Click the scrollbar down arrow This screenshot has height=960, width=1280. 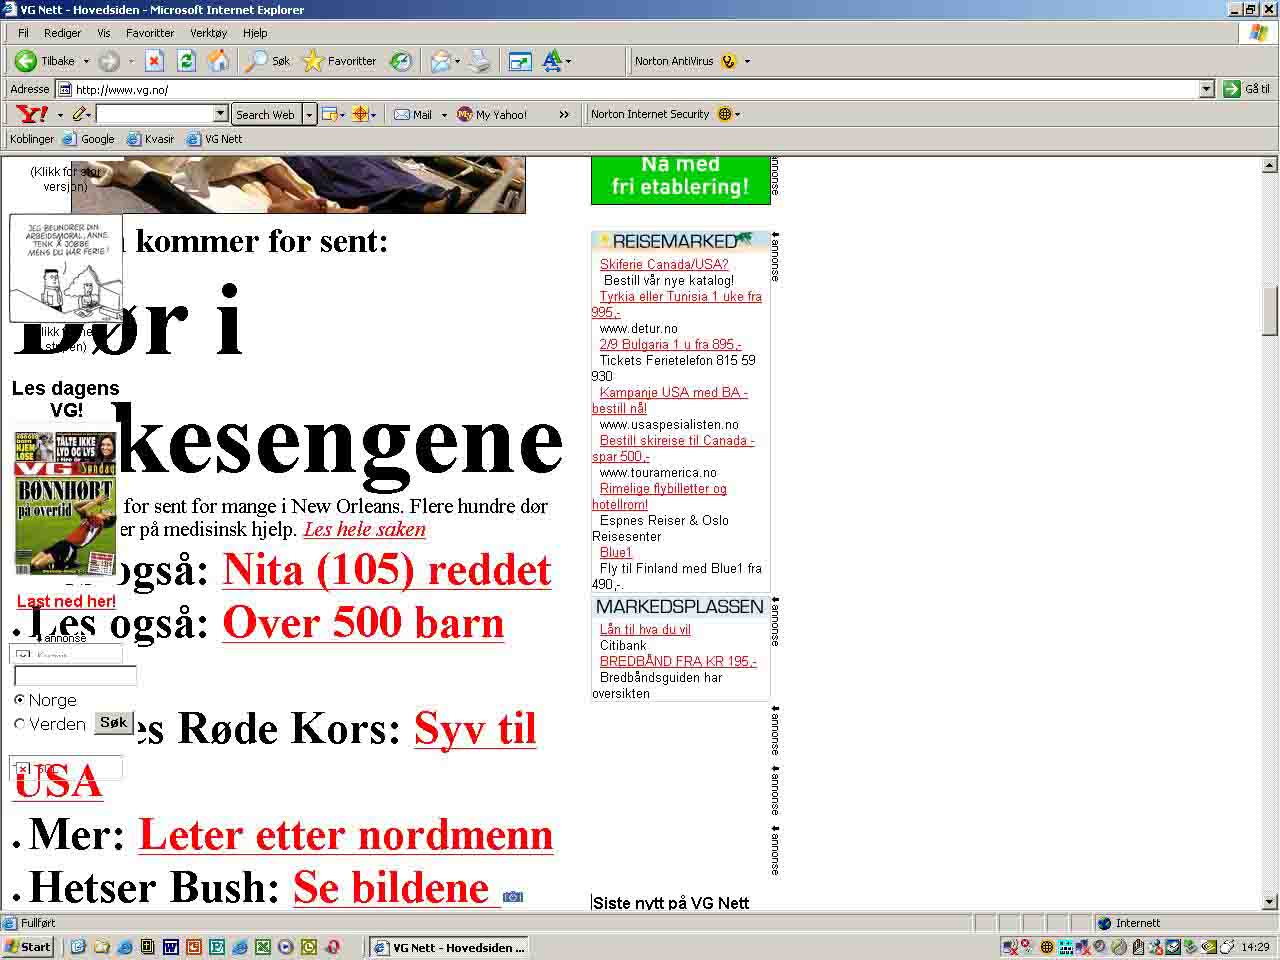1271,902
